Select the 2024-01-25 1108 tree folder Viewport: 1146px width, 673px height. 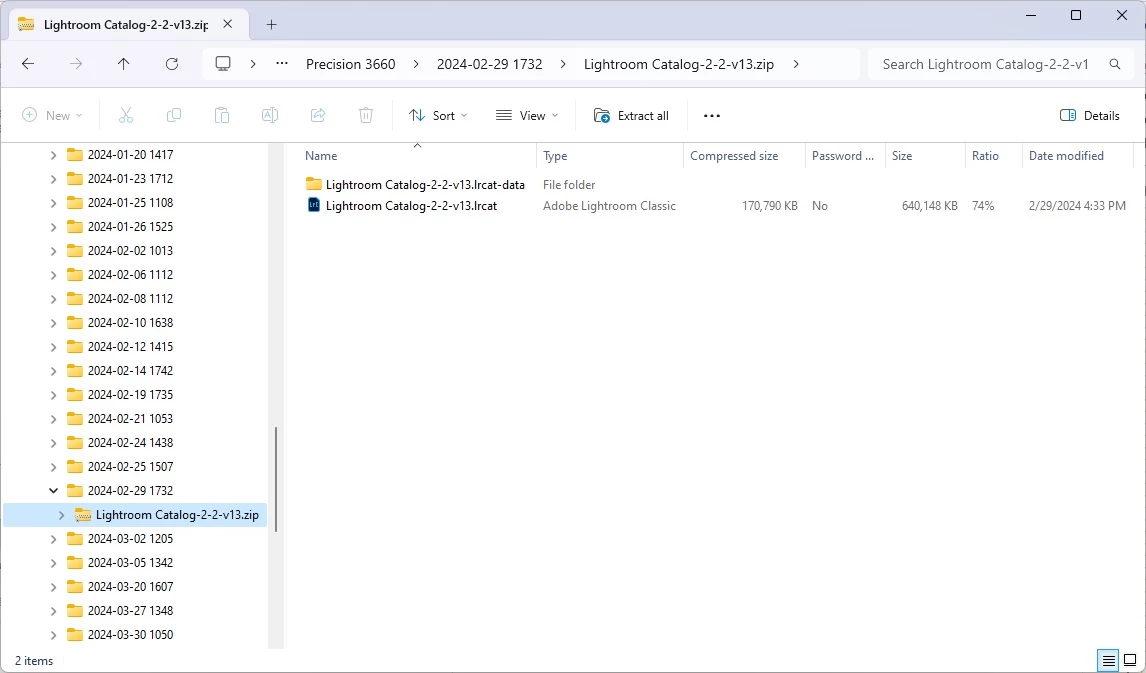[x=130, y=202]
